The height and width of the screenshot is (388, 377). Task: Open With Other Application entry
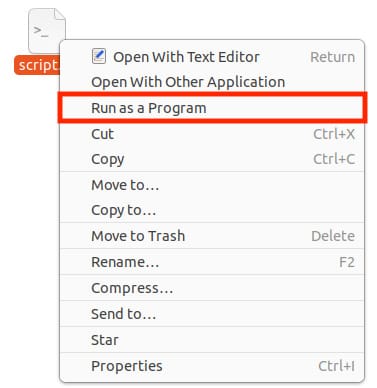pos(212,82)
